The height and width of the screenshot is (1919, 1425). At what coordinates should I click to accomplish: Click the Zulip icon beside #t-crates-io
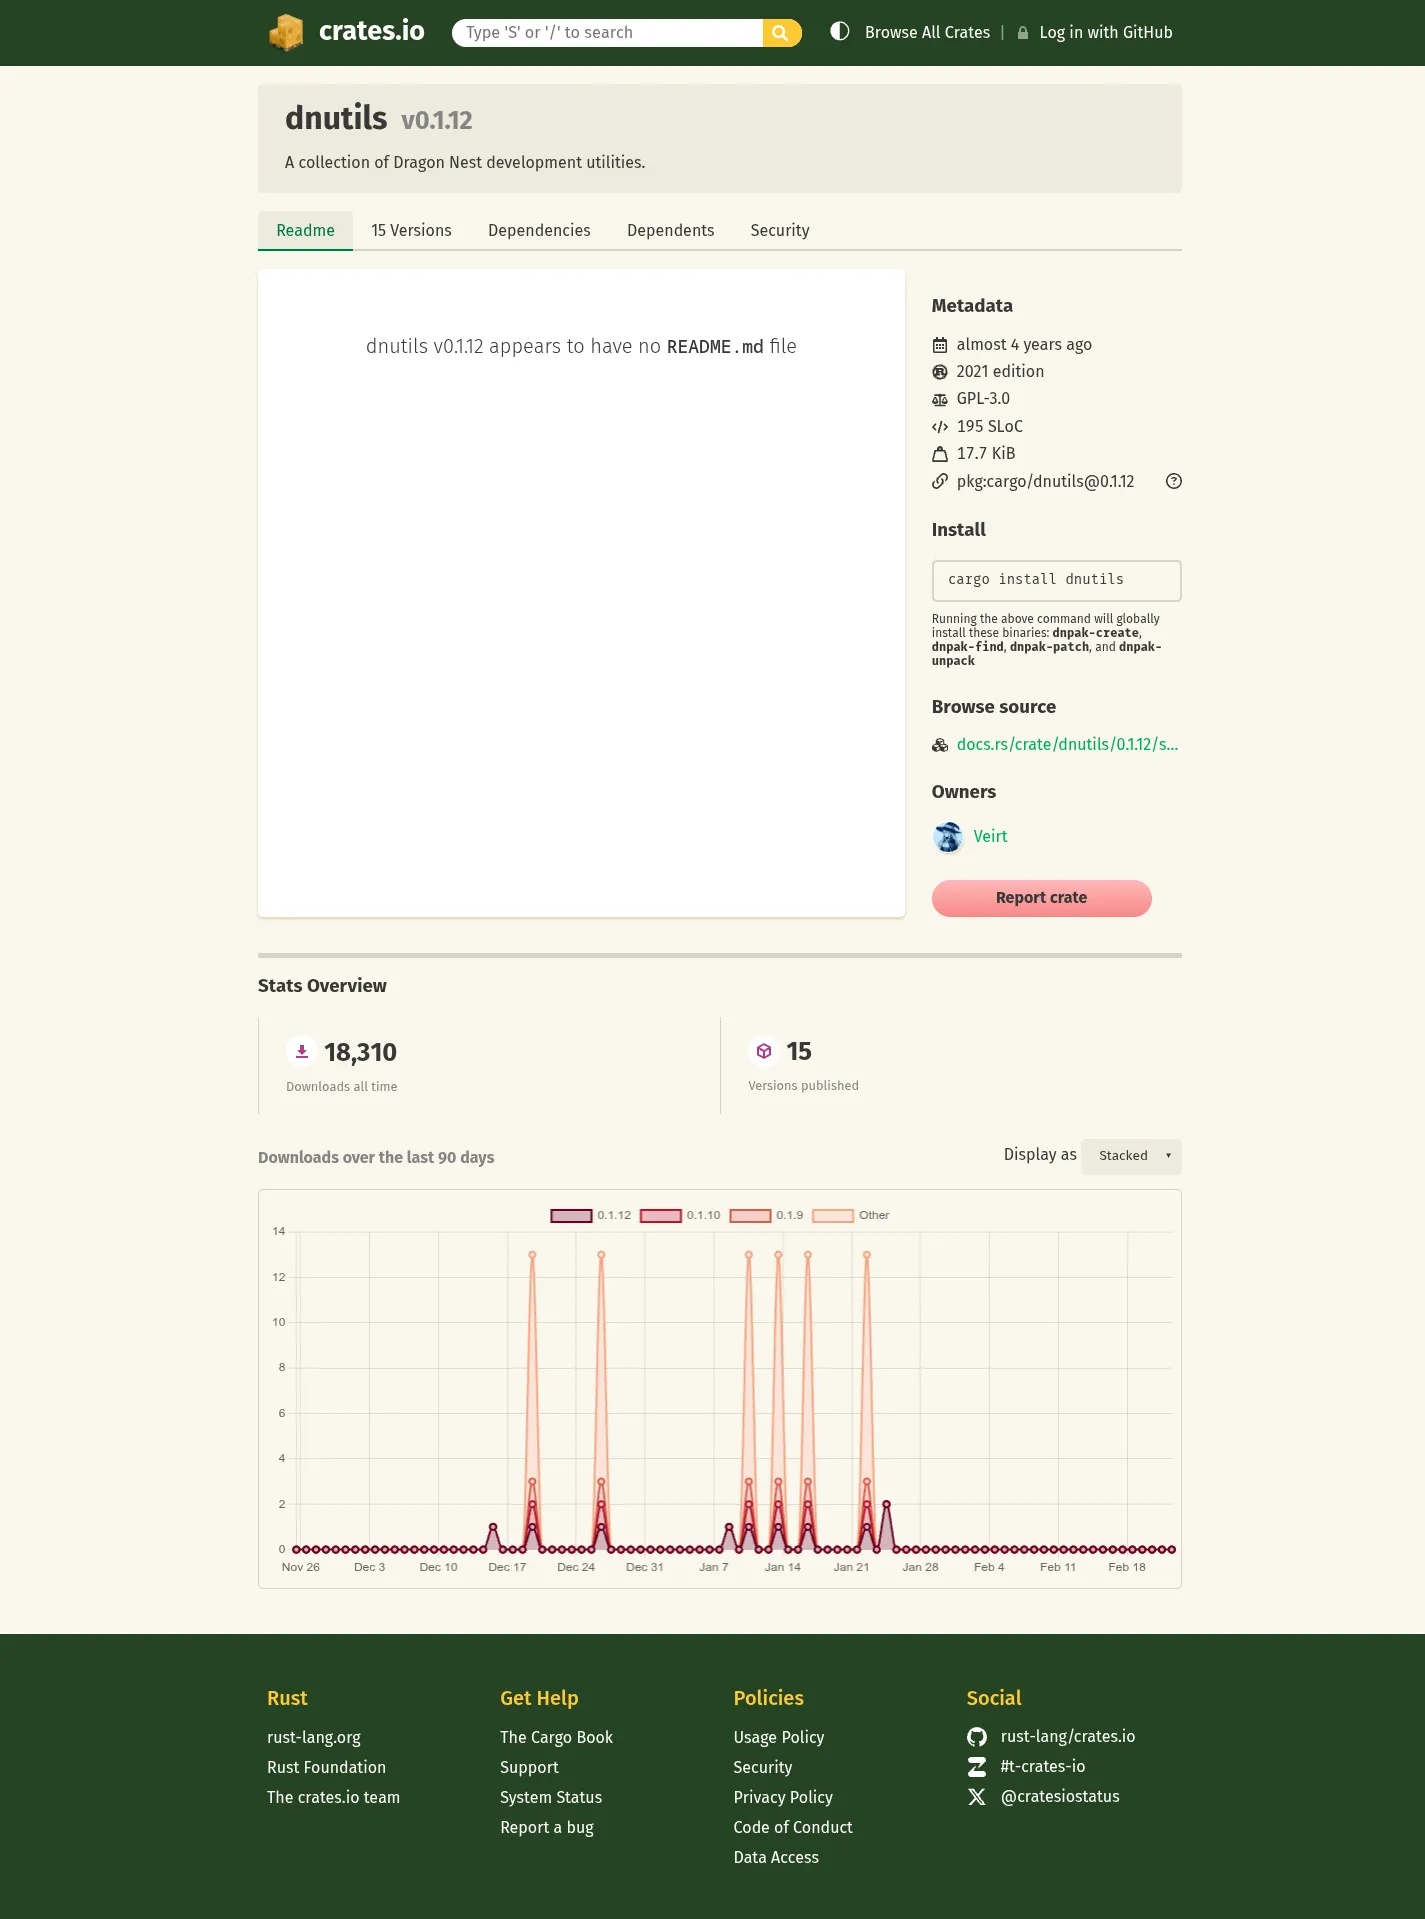977,1767
